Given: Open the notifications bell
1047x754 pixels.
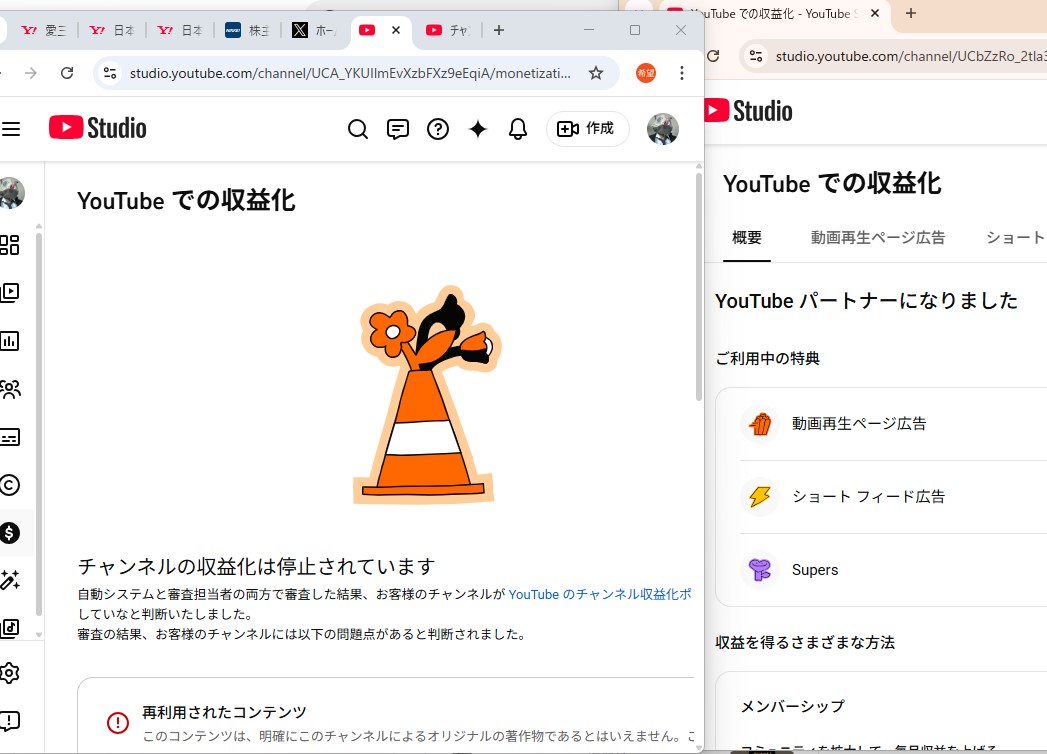Looking at the screenshot, I should pyautogui.click(x=518, y=129).
